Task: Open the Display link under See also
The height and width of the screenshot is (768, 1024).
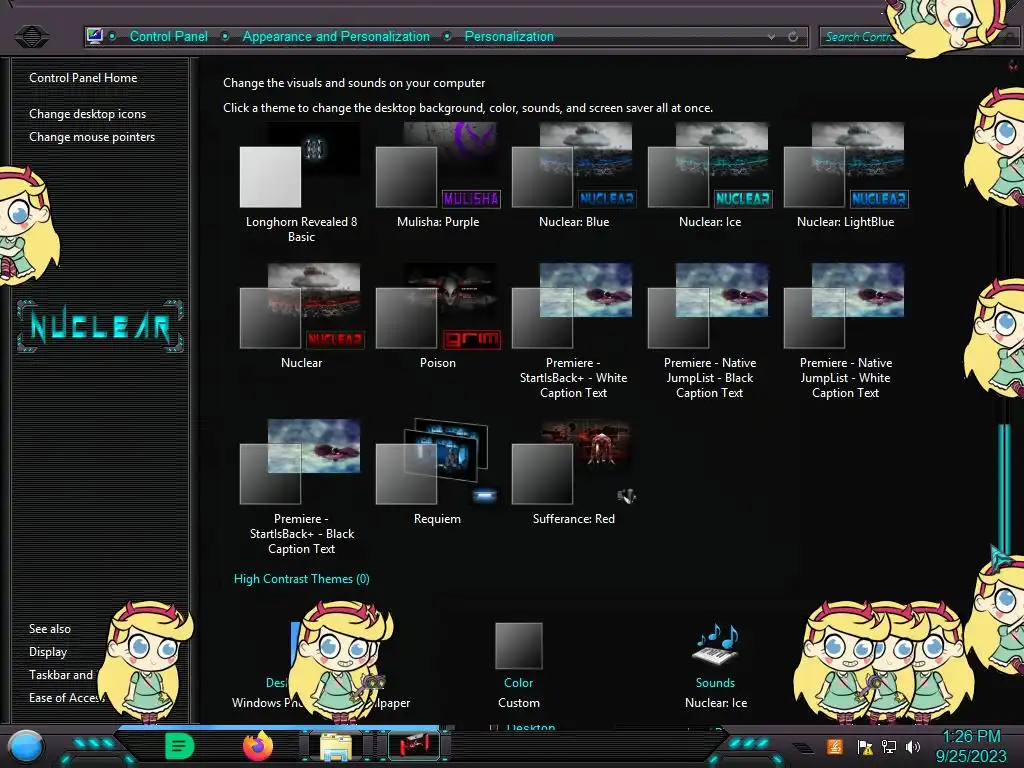Action: [x=48, y=652]
